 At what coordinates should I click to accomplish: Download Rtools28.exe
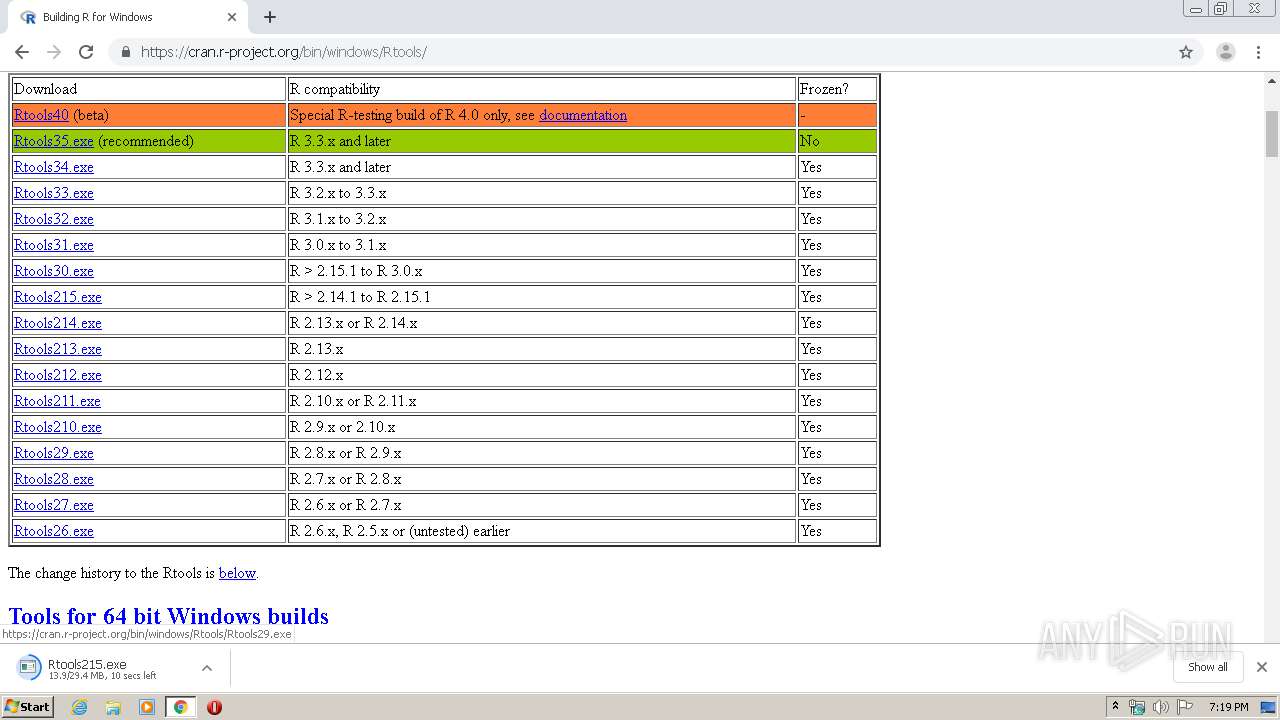pos(53,479)
